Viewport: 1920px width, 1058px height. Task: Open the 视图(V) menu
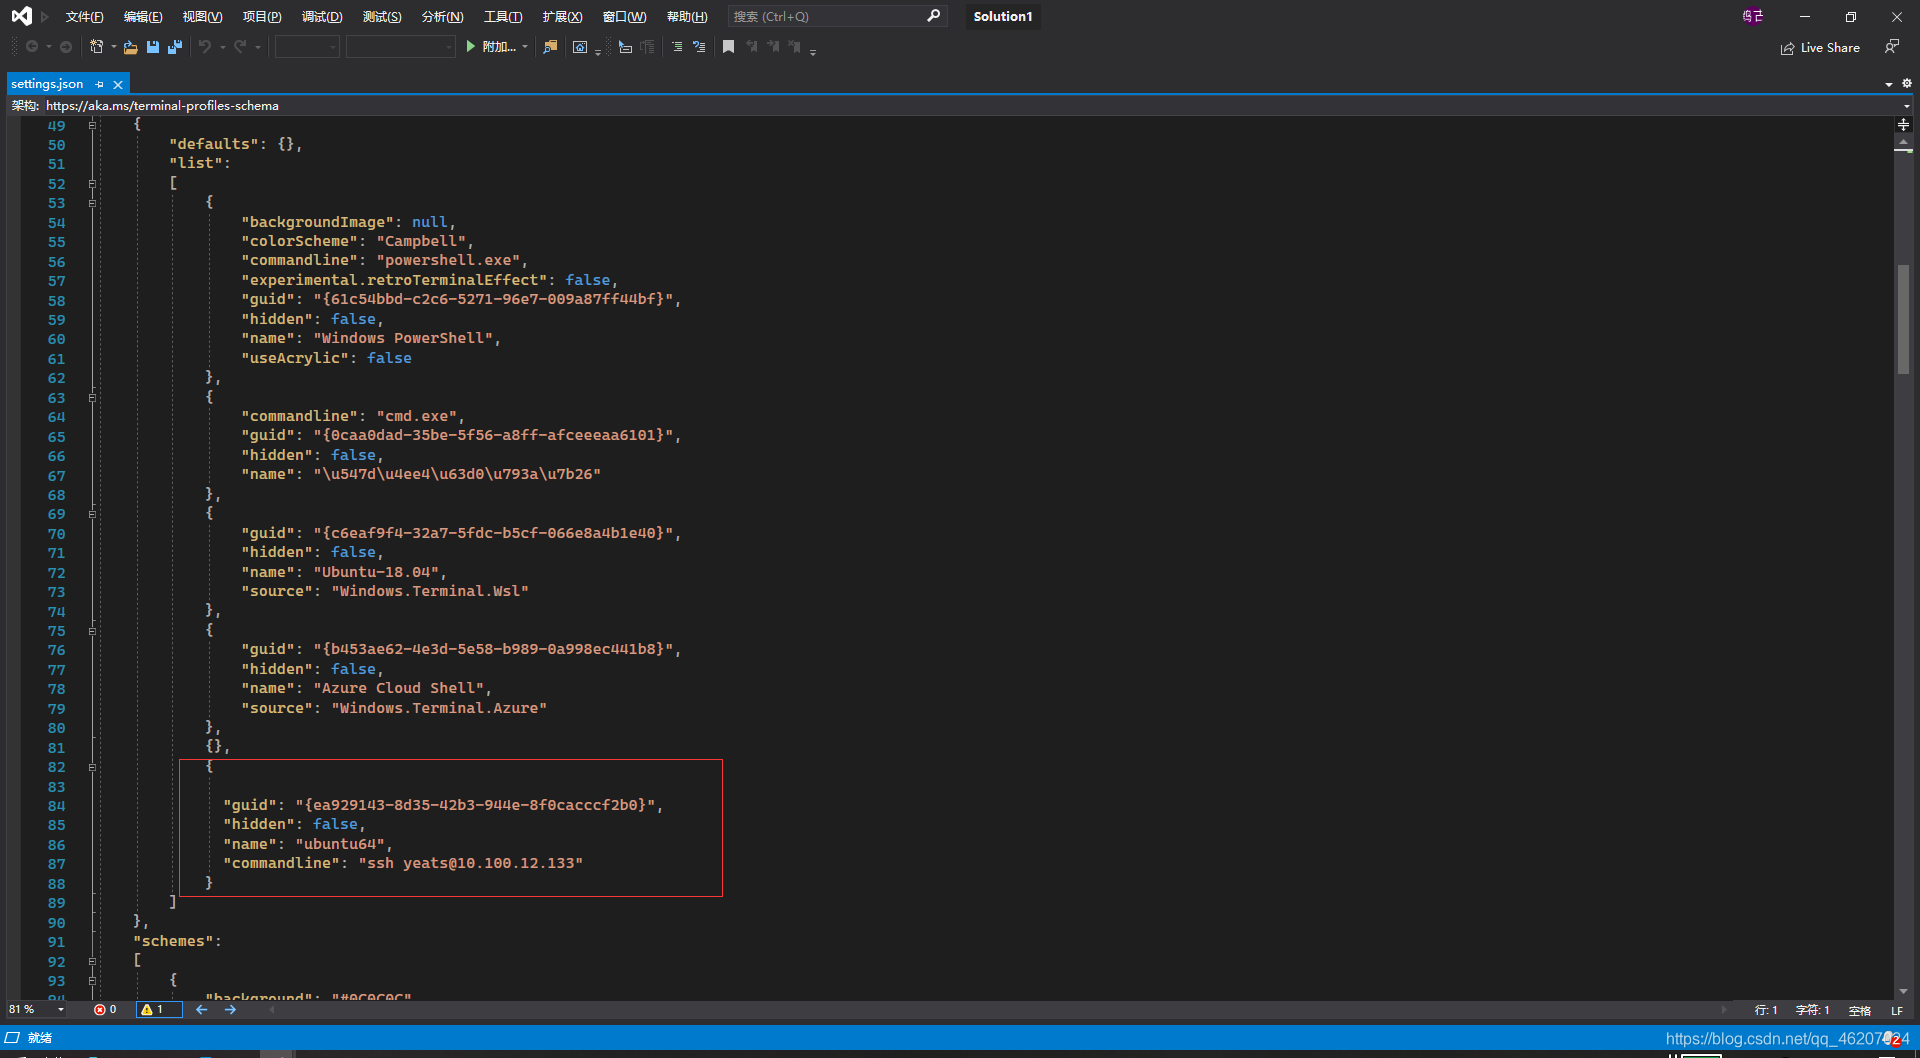pyautogui.click(x=202, y=16)
